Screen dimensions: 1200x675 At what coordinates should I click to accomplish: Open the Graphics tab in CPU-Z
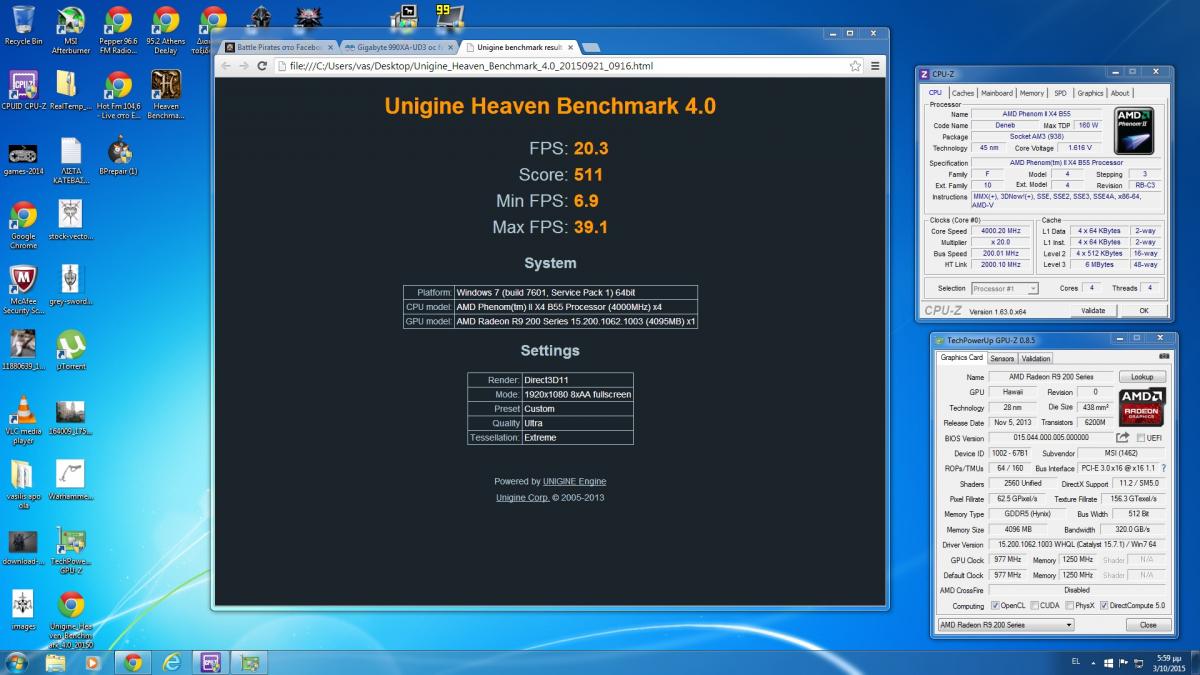click(1090, 93)
